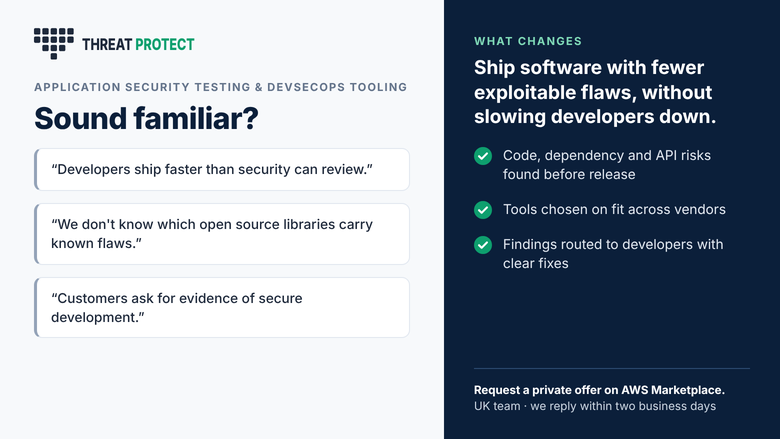Select the quote card about developers shipping faster
780x439 pixels.
[x=222, y=170]
